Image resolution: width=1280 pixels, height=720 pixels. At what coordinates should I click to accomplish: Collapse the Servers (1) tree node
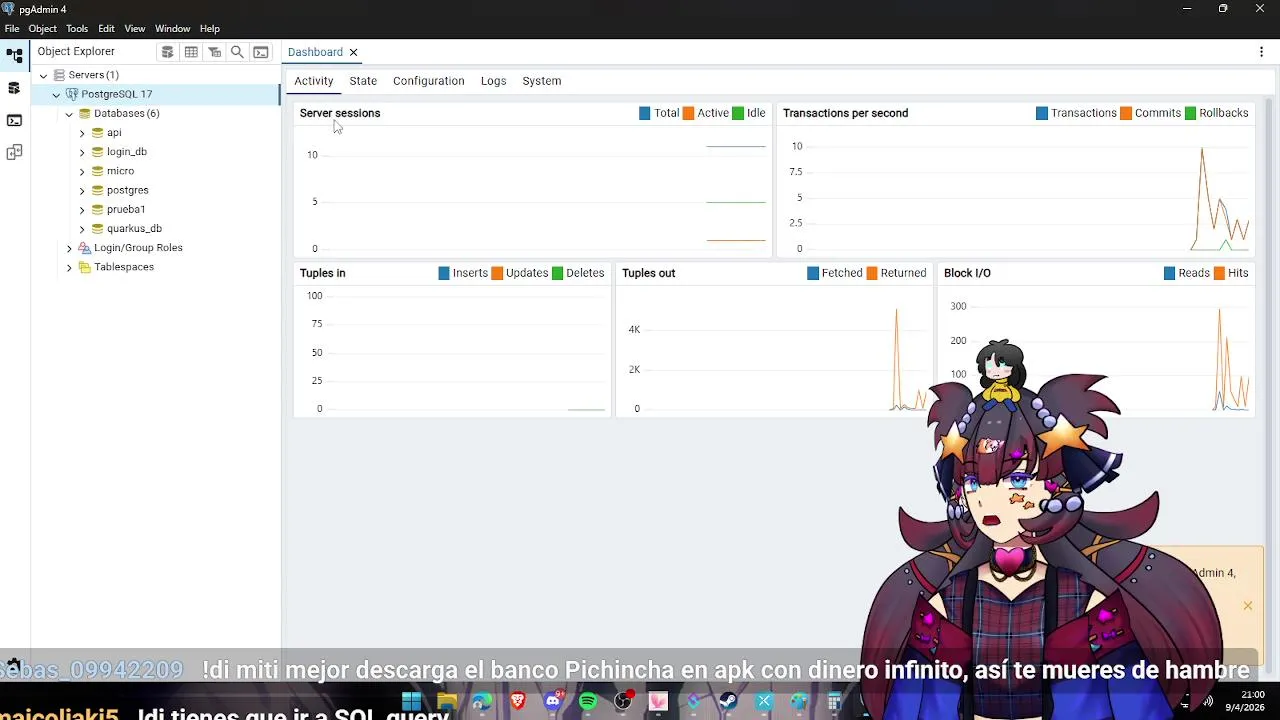point(43,75)
